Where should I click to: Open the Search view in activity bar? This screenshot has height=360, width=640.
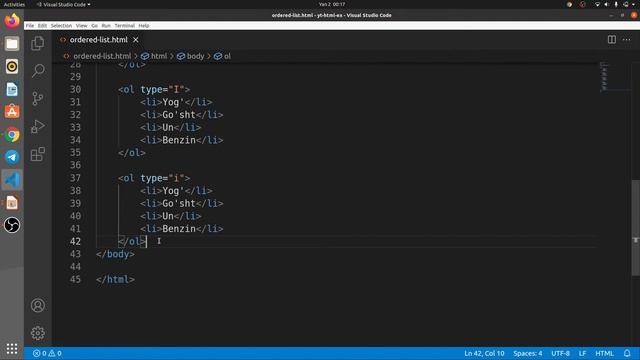tap(38, 71)
